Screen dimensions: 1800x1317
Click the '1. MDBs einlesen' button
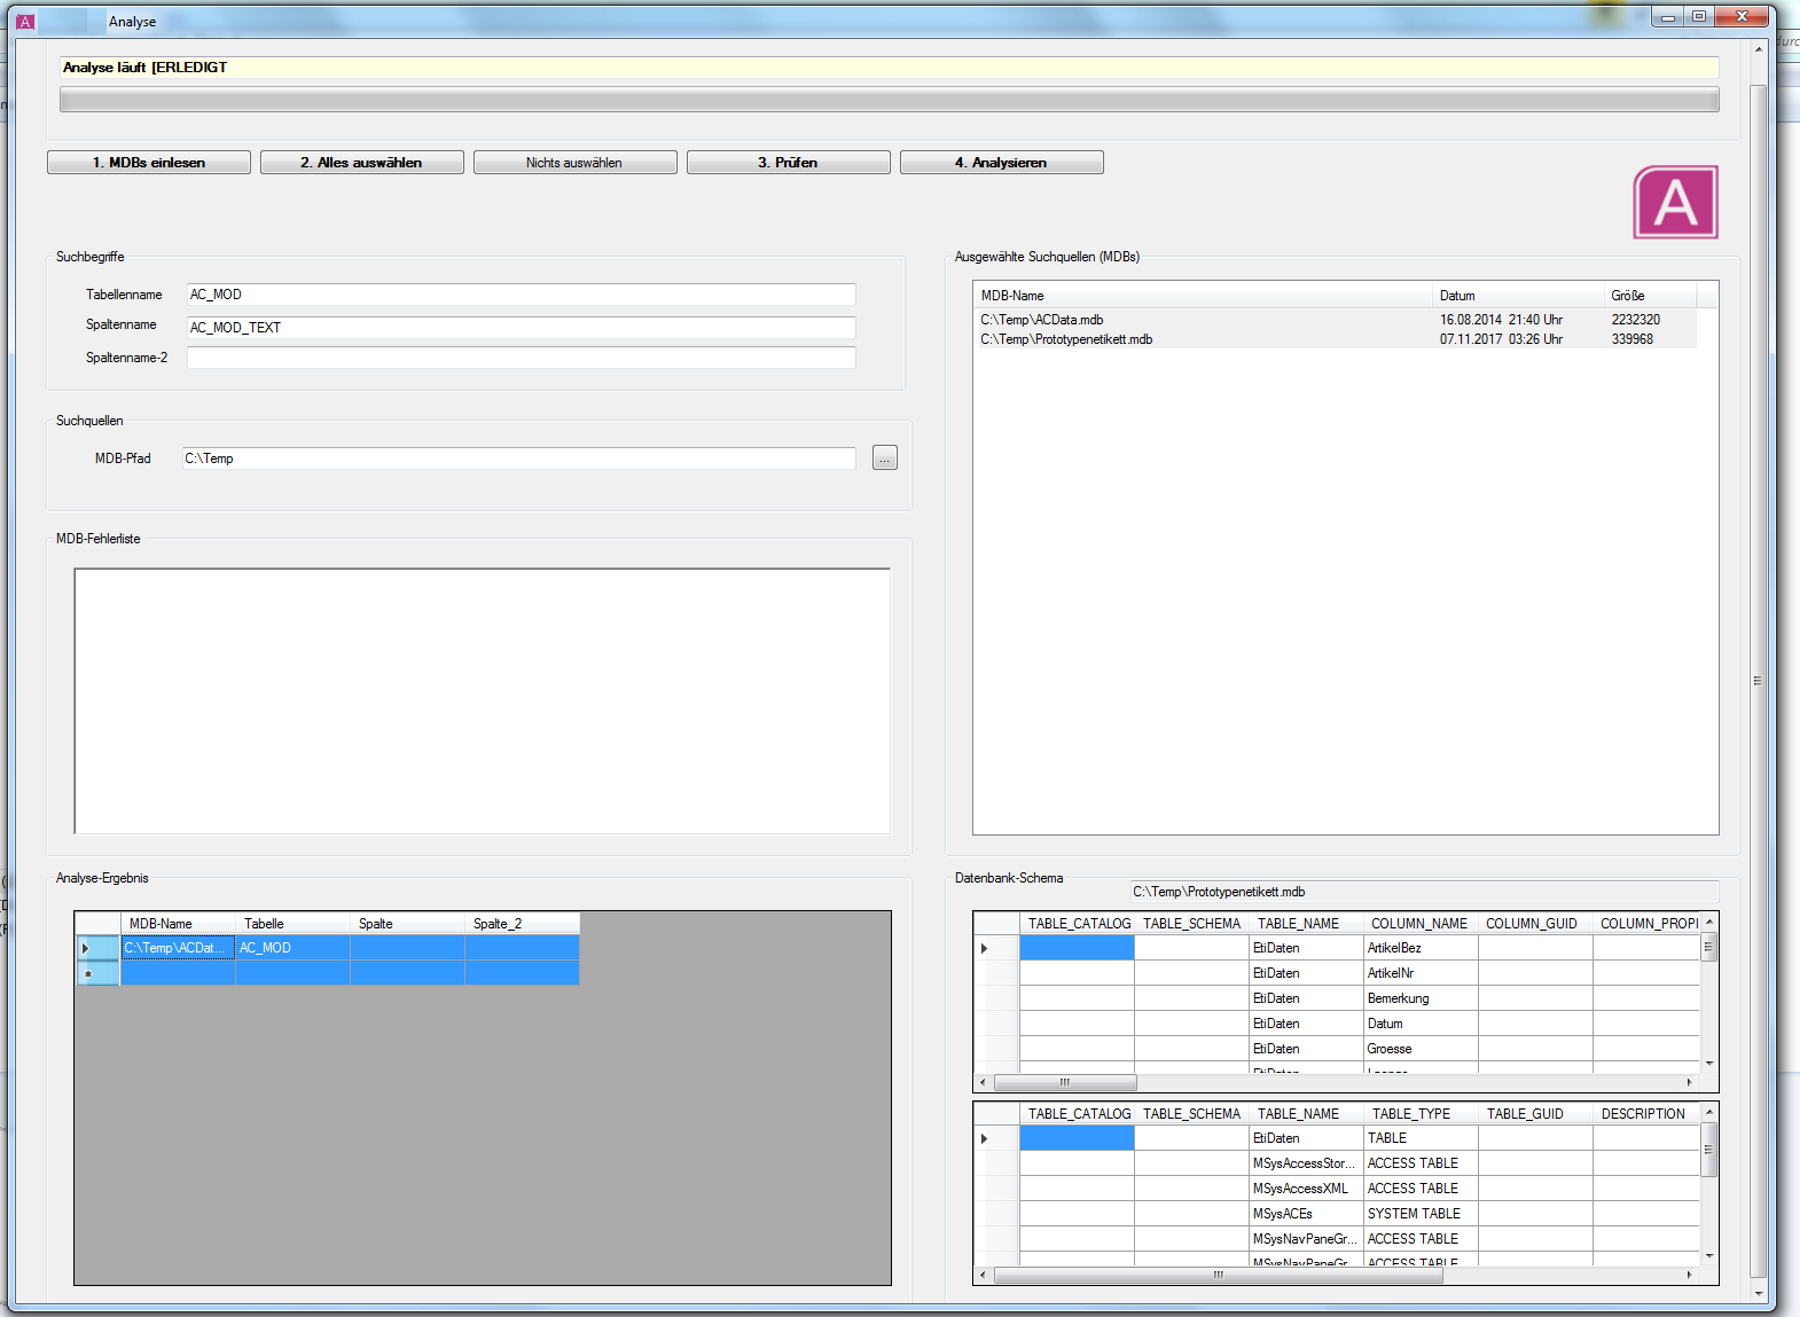[149, 162]
